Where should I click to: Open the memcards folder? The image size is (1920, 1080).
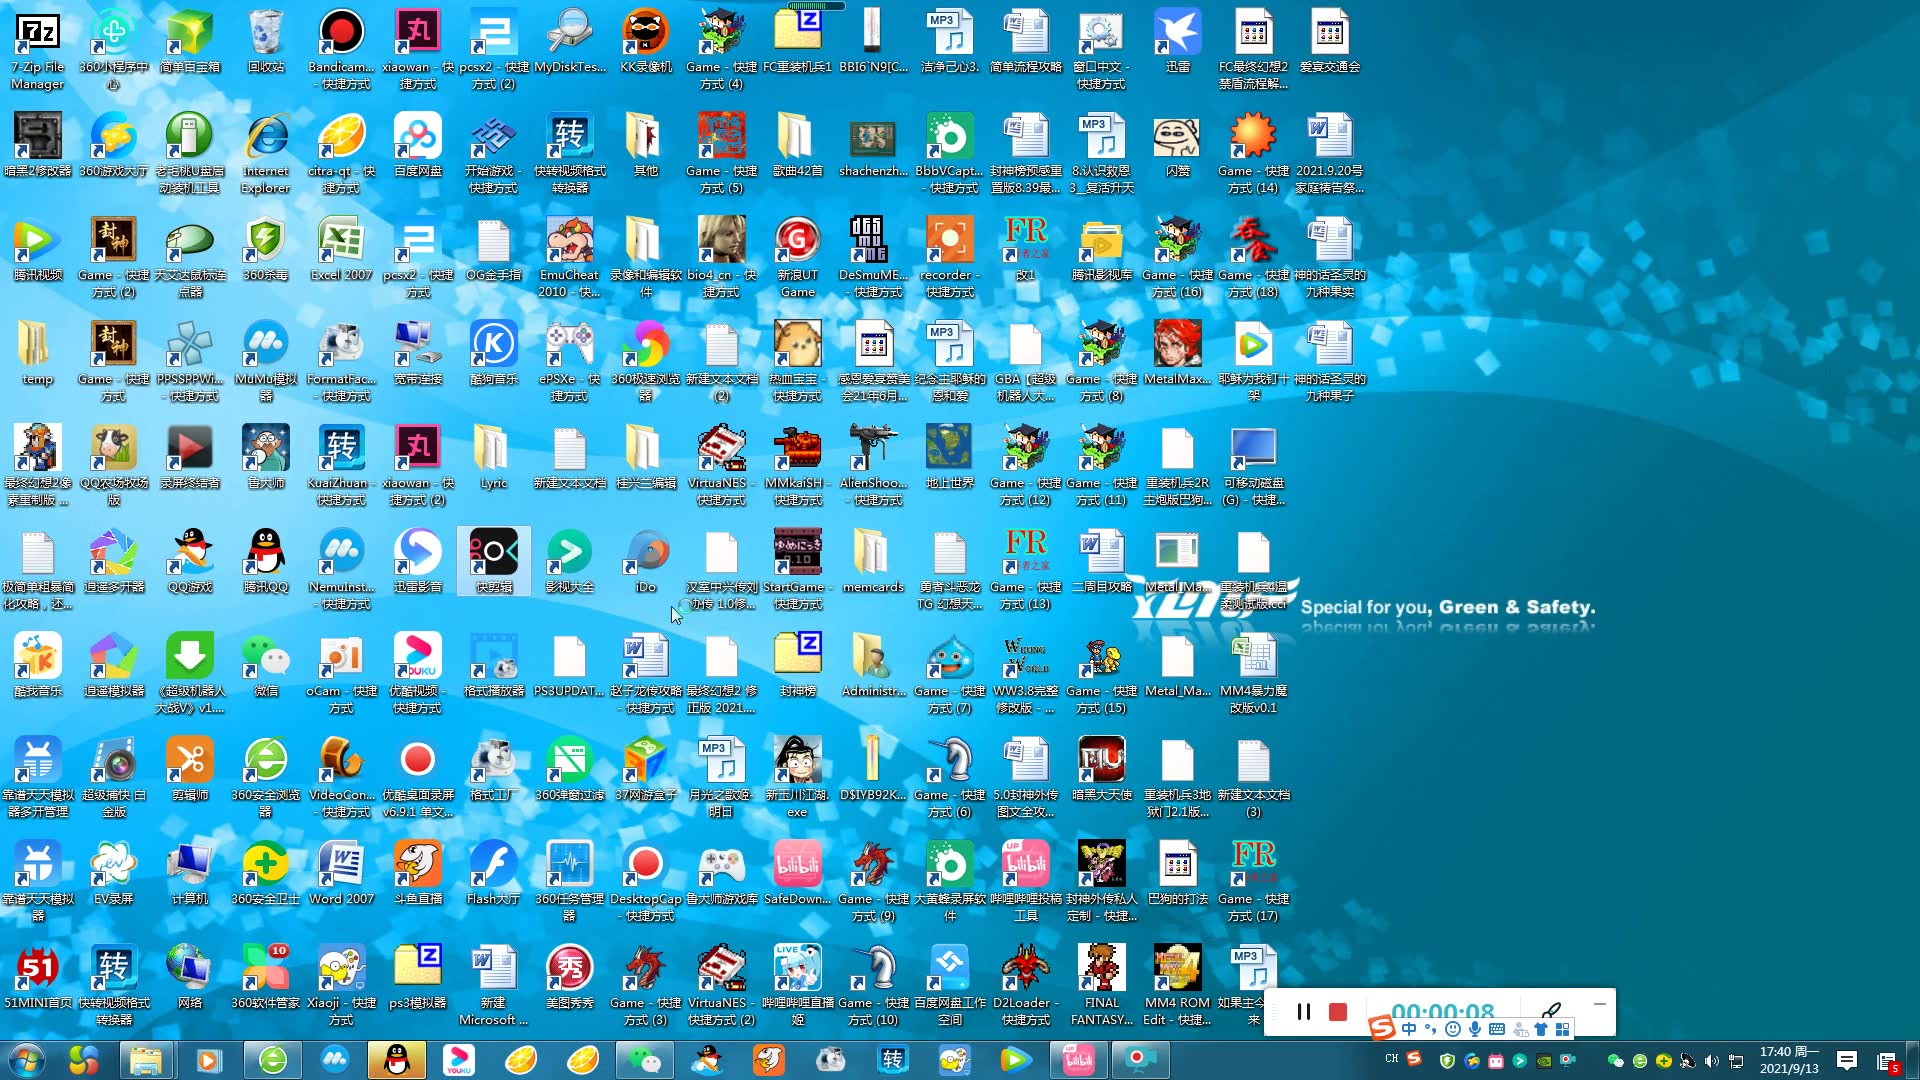(874, 561)
